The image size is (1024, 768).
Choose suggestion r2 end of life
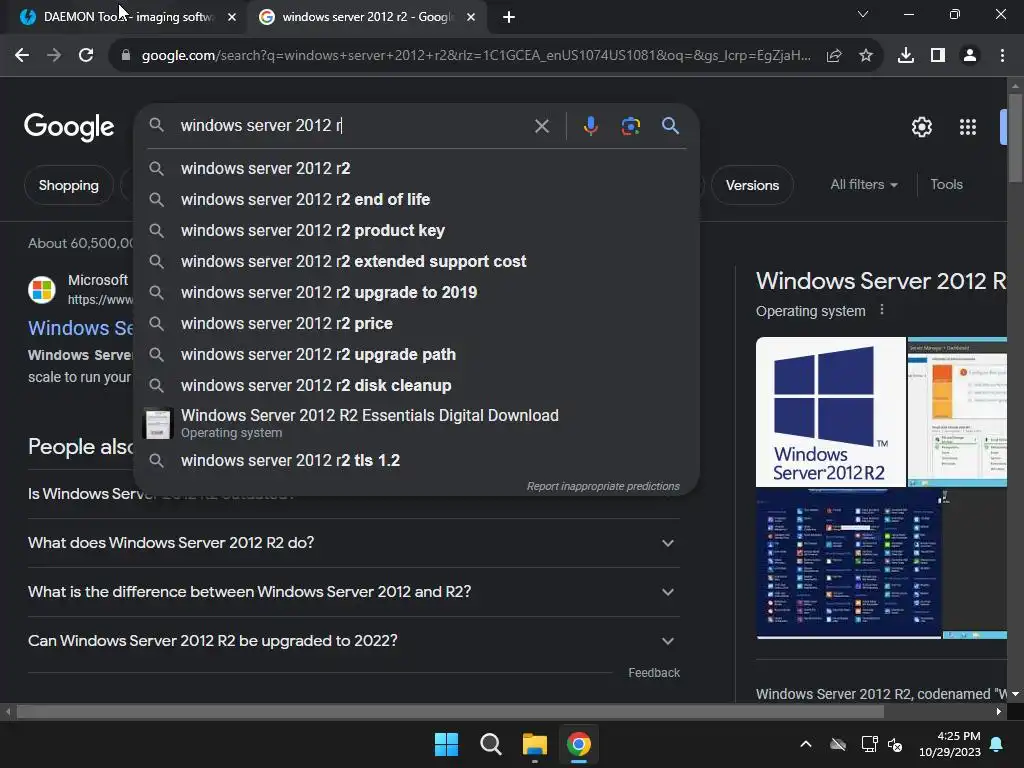(x=417, y=199)
